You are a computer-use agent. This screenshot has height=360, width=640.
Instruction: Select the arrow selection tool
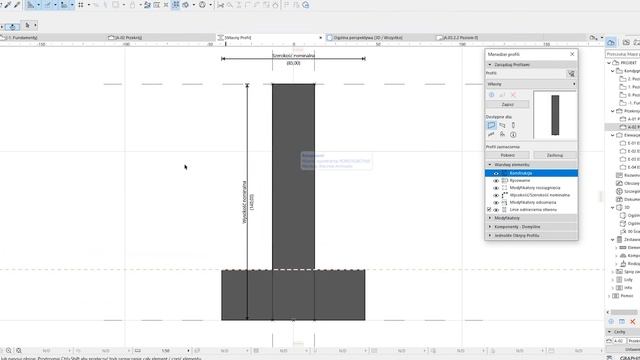pos(27,25)
